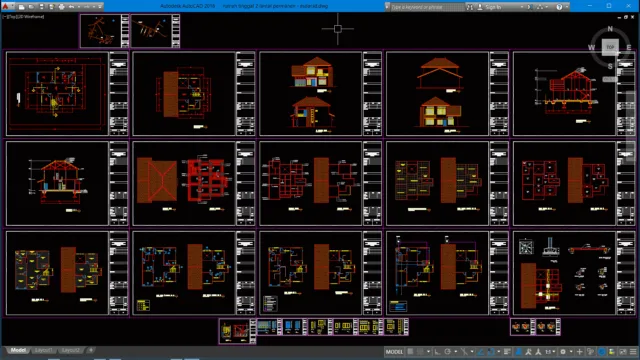Click the Save icon in Quick Access toolbar
The image size is (640, 360).
[42, 7]
